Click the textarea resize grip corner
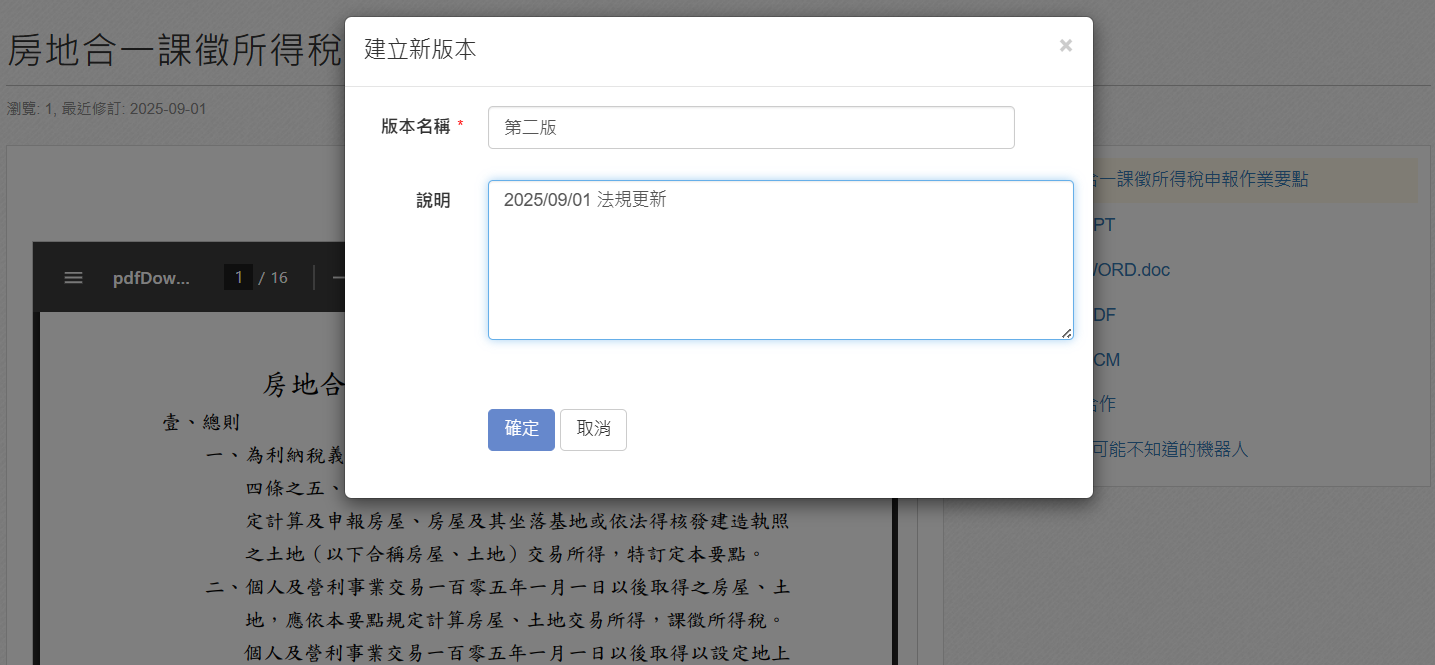Screen dimensions: 1435x665 coord(1067,336)
